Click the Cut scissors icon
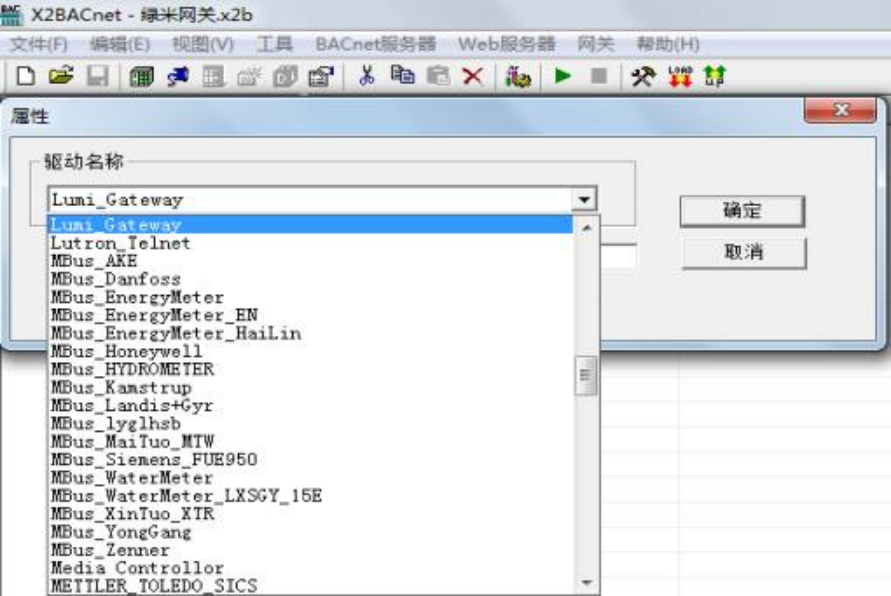 click(x=367, y=76)
